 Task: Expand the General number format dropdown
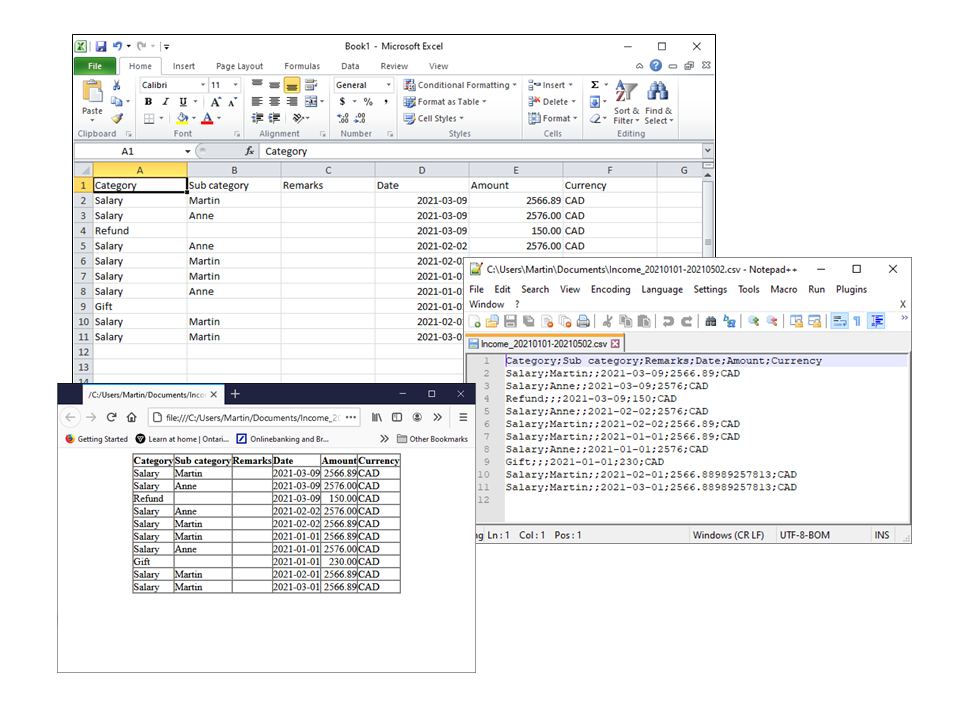(x=386, y=85)
